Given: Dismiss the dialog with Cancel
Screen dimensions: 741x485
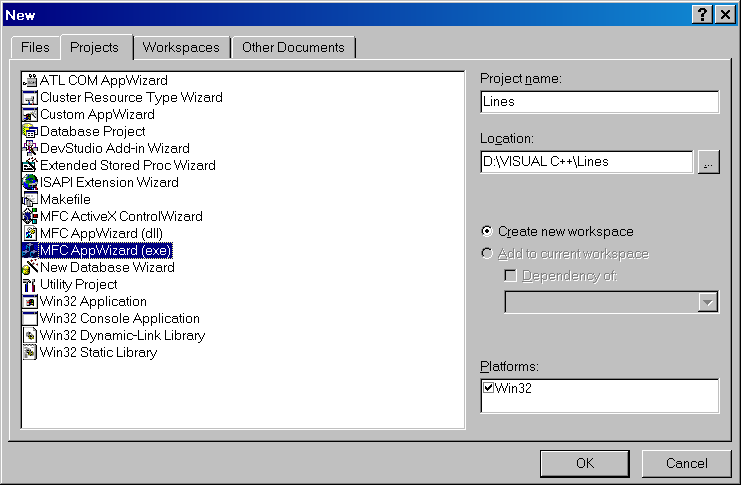Looking at the screenshot, I should [687, 463].
